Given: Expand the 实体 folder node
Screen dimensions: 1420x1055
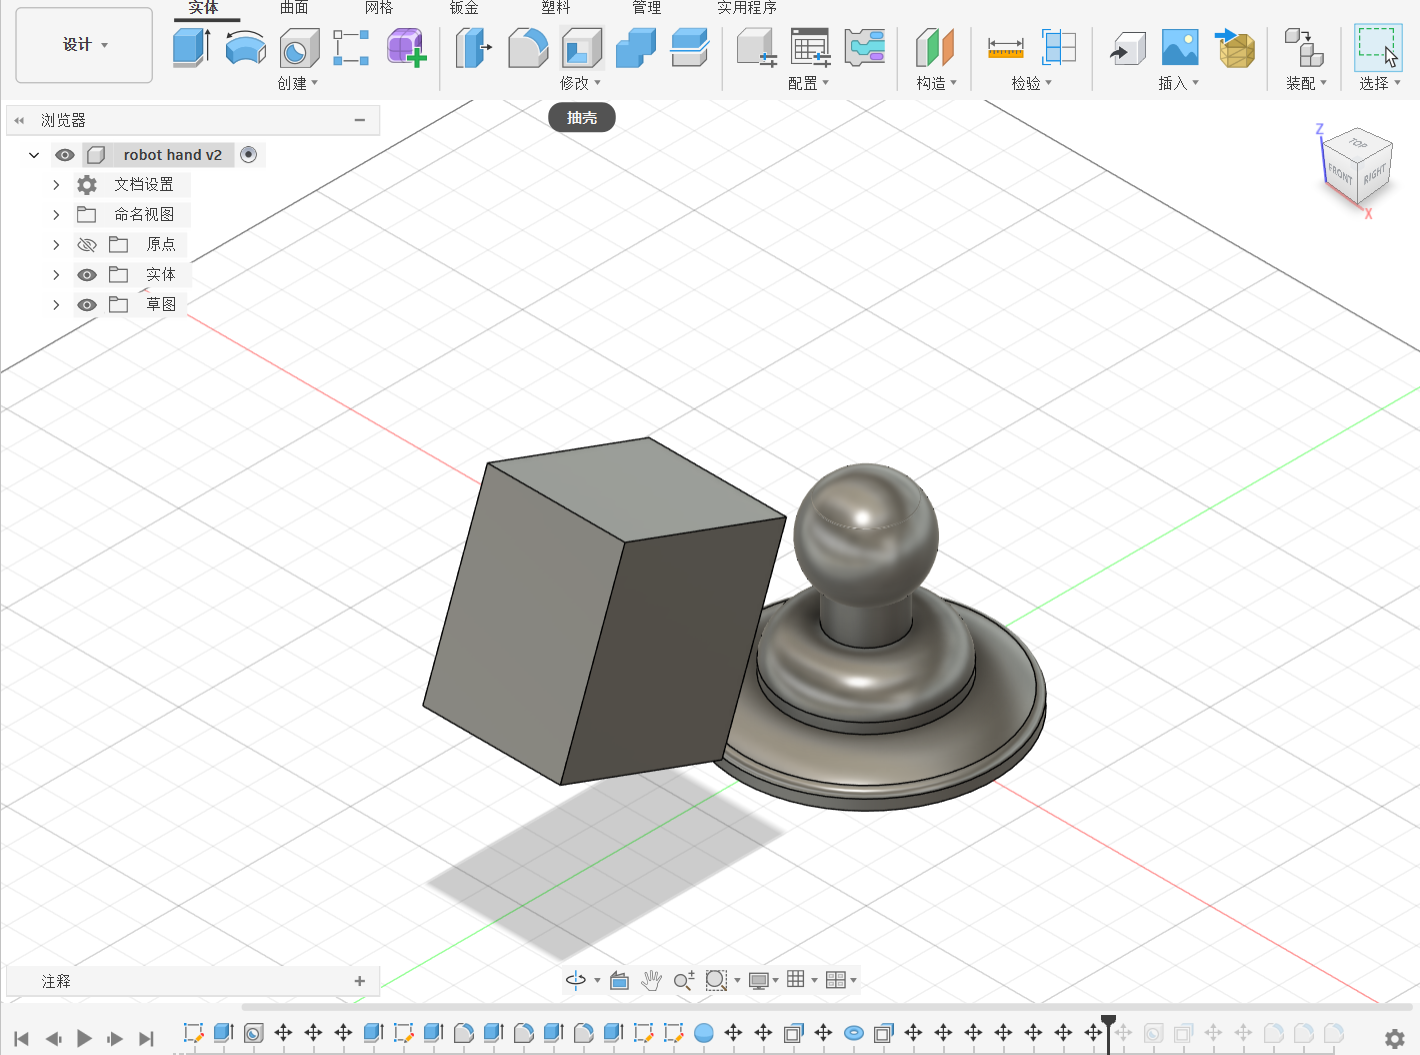Looking at the screenshot, I should pos(56,275).
